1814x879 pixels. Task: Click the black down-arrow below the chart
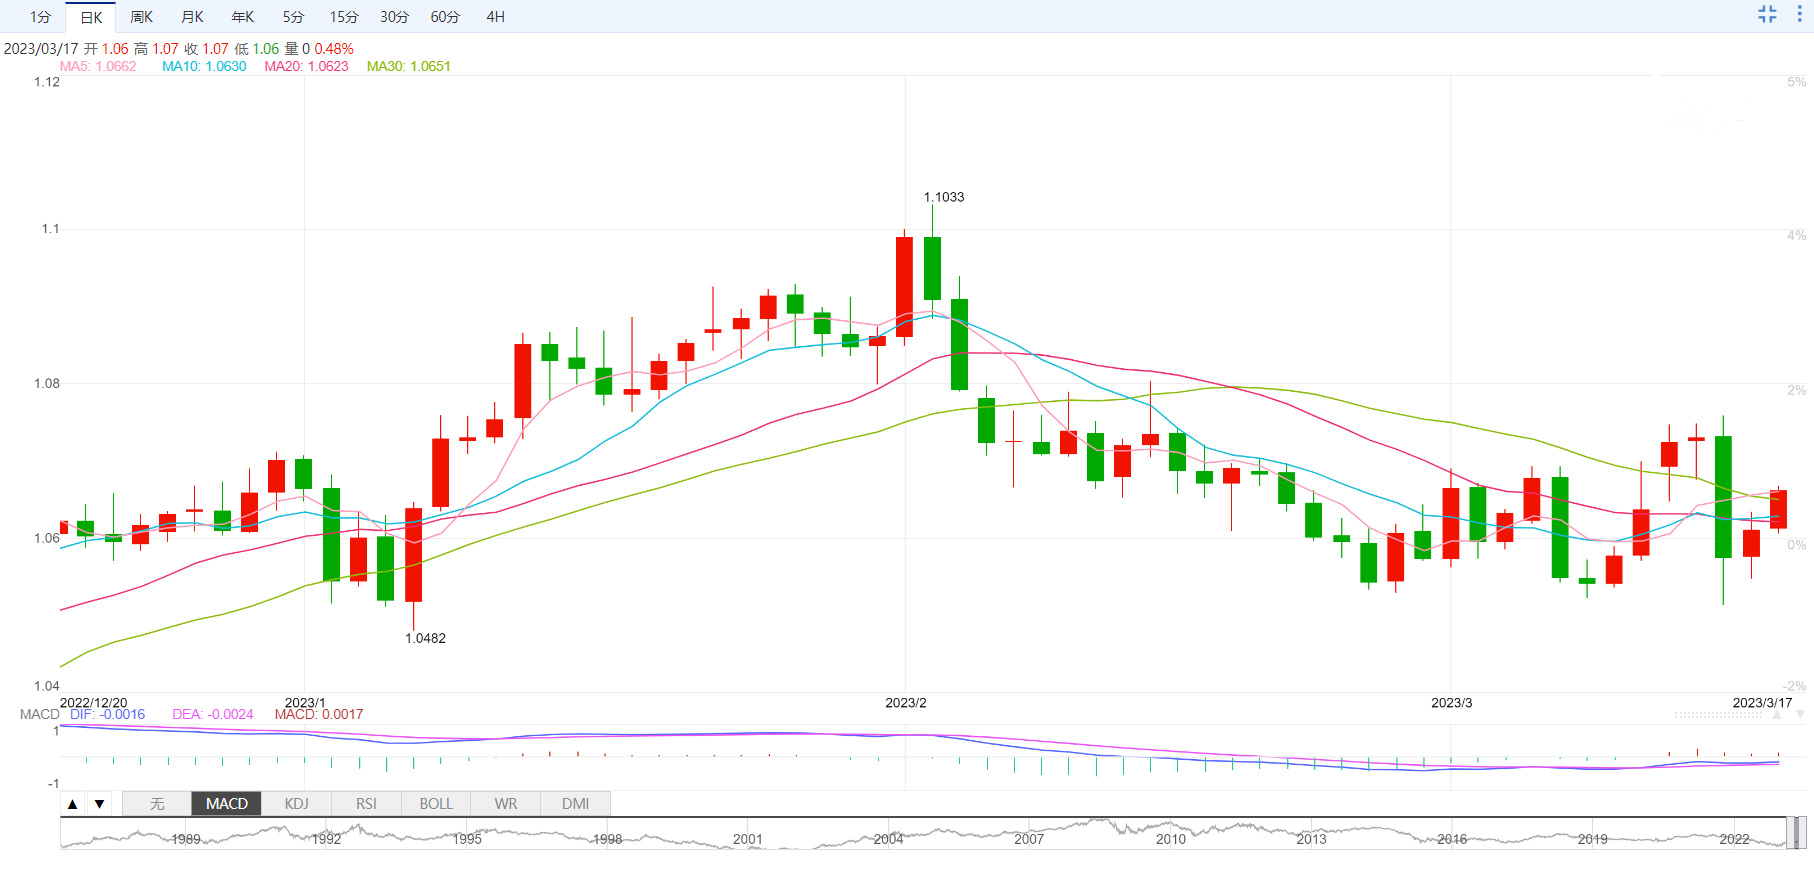(x=99, y=804)
